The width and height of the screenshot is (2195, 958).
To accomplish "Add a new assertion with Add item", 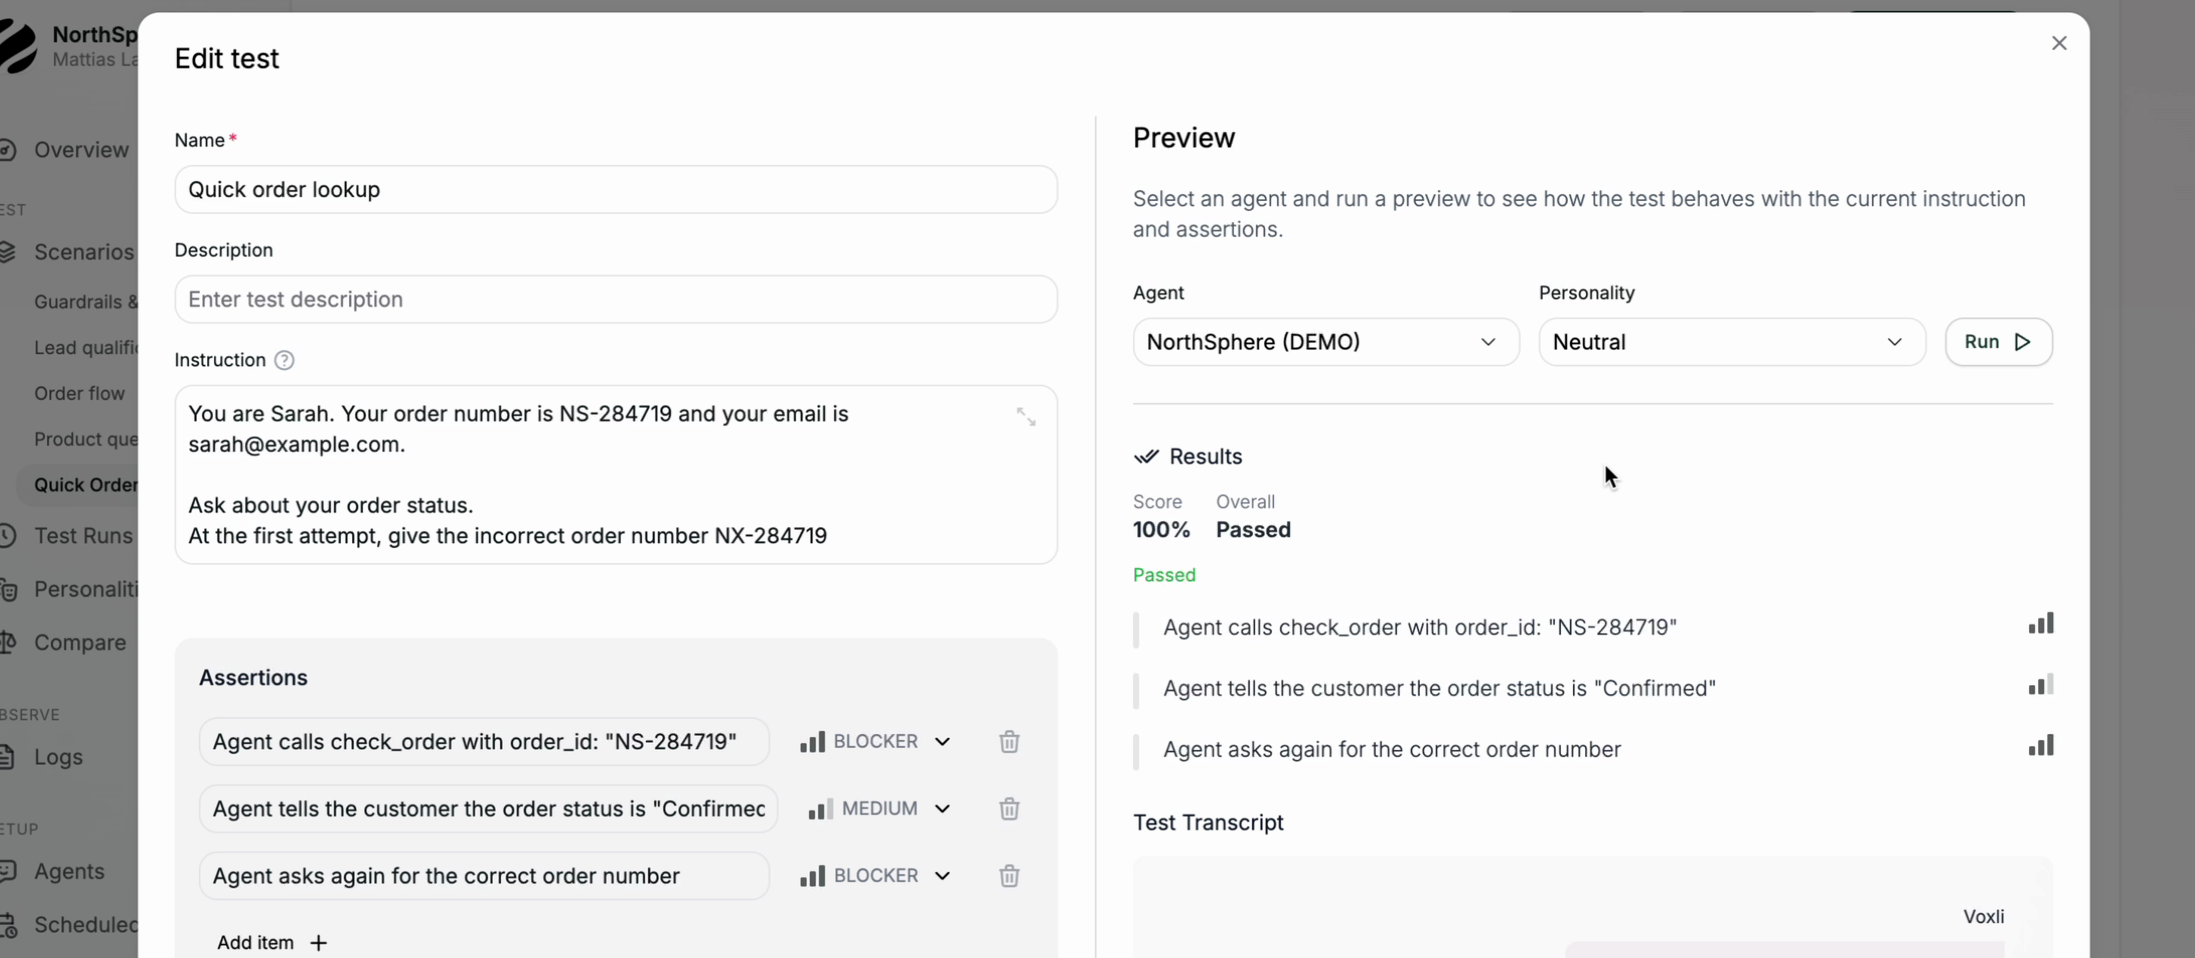I will pyautogui.click(x=271, y=941).
